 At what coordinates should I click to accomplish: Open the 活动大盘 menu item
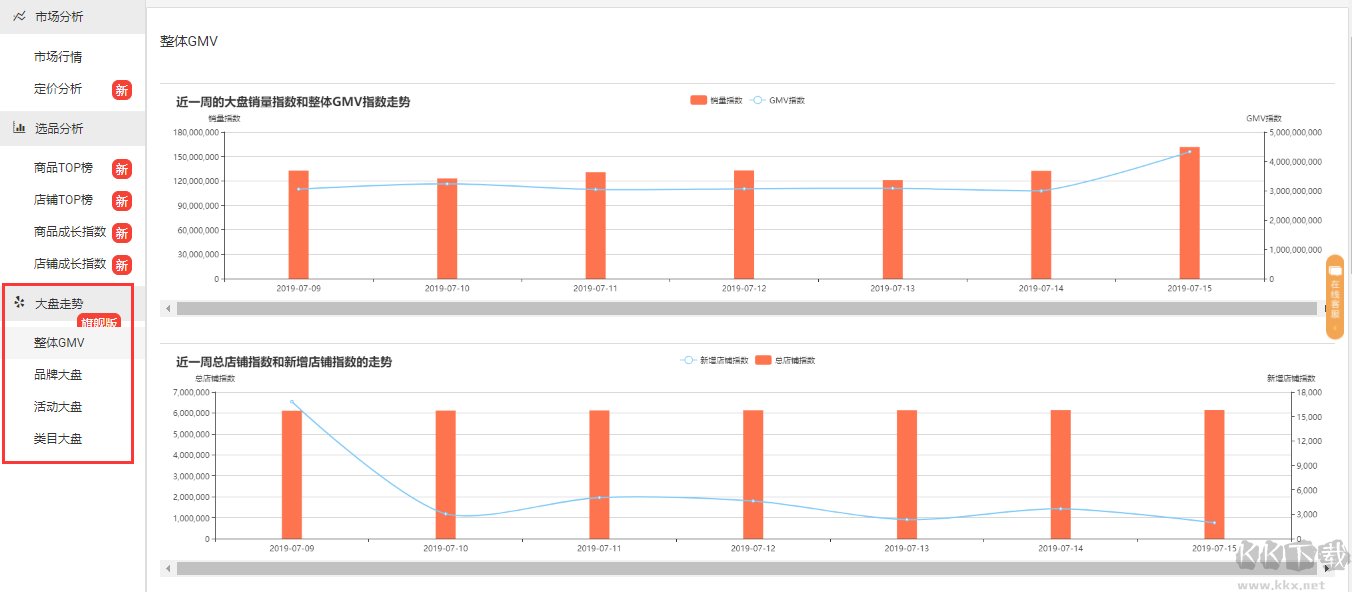[x=58, y=407]
